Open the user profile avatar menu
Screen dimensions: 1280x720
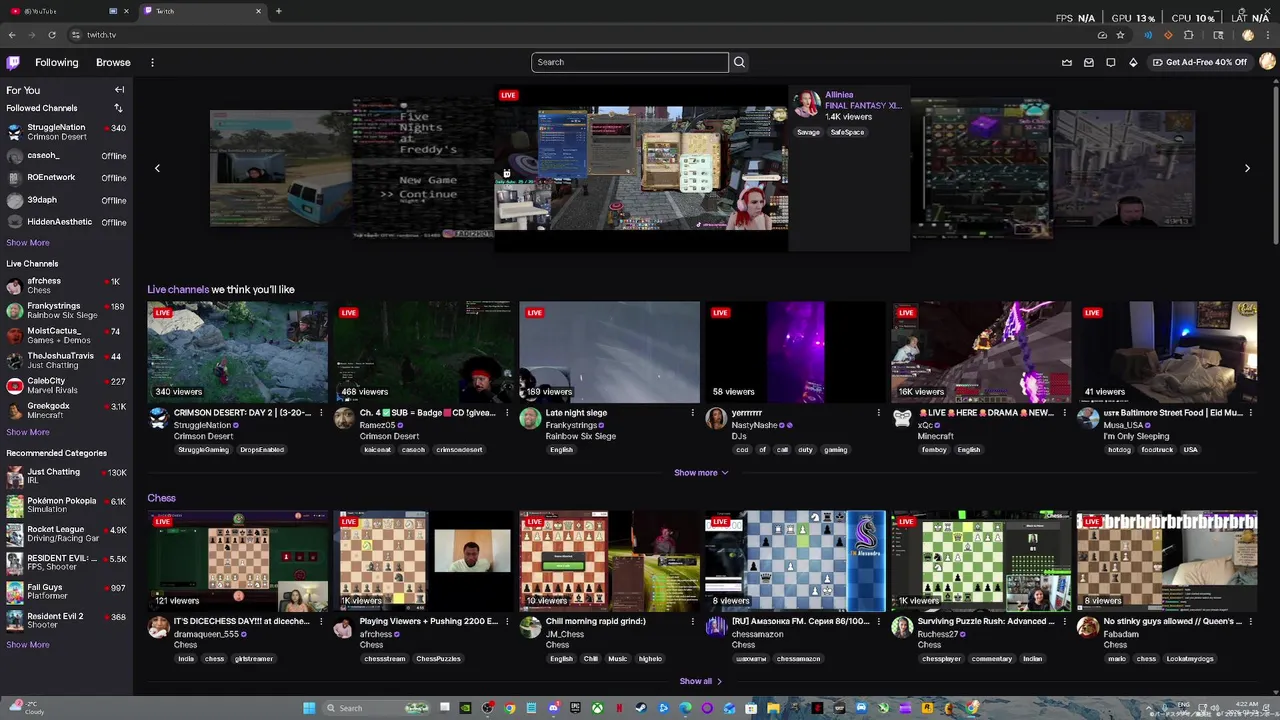click(1267, 62)
